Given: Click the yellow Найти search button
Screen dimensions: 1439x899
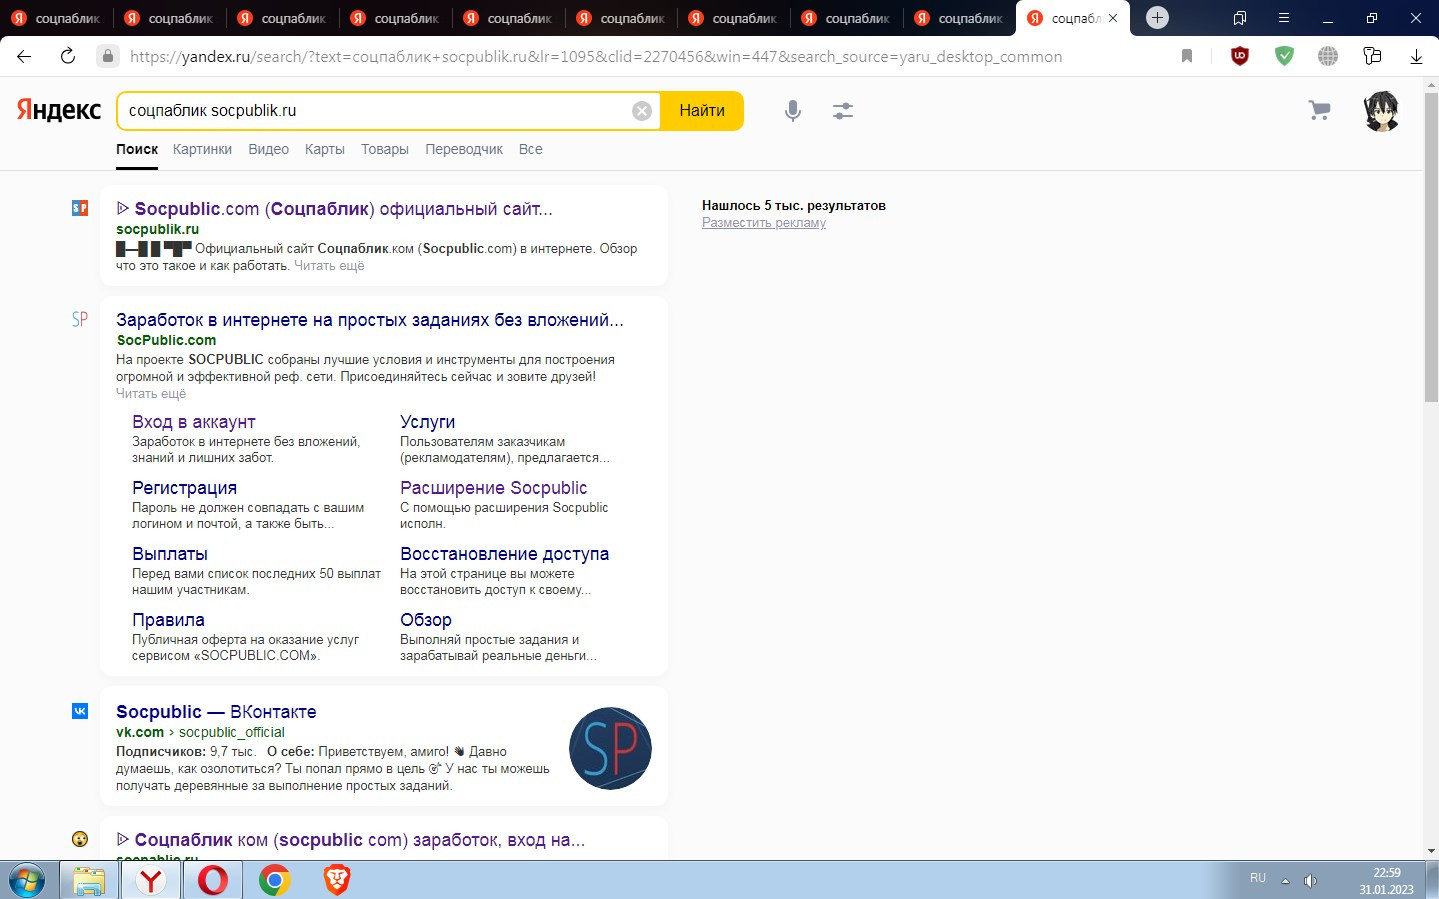Looking at the screenshot, I should point(702,111).
